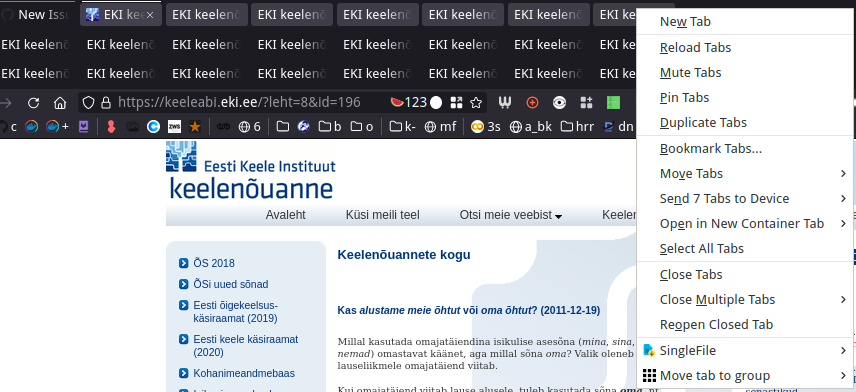Open the 3s bookmark
Viewport: 856px width, 392px height.
pyautogui.click(x=486, y=127)
